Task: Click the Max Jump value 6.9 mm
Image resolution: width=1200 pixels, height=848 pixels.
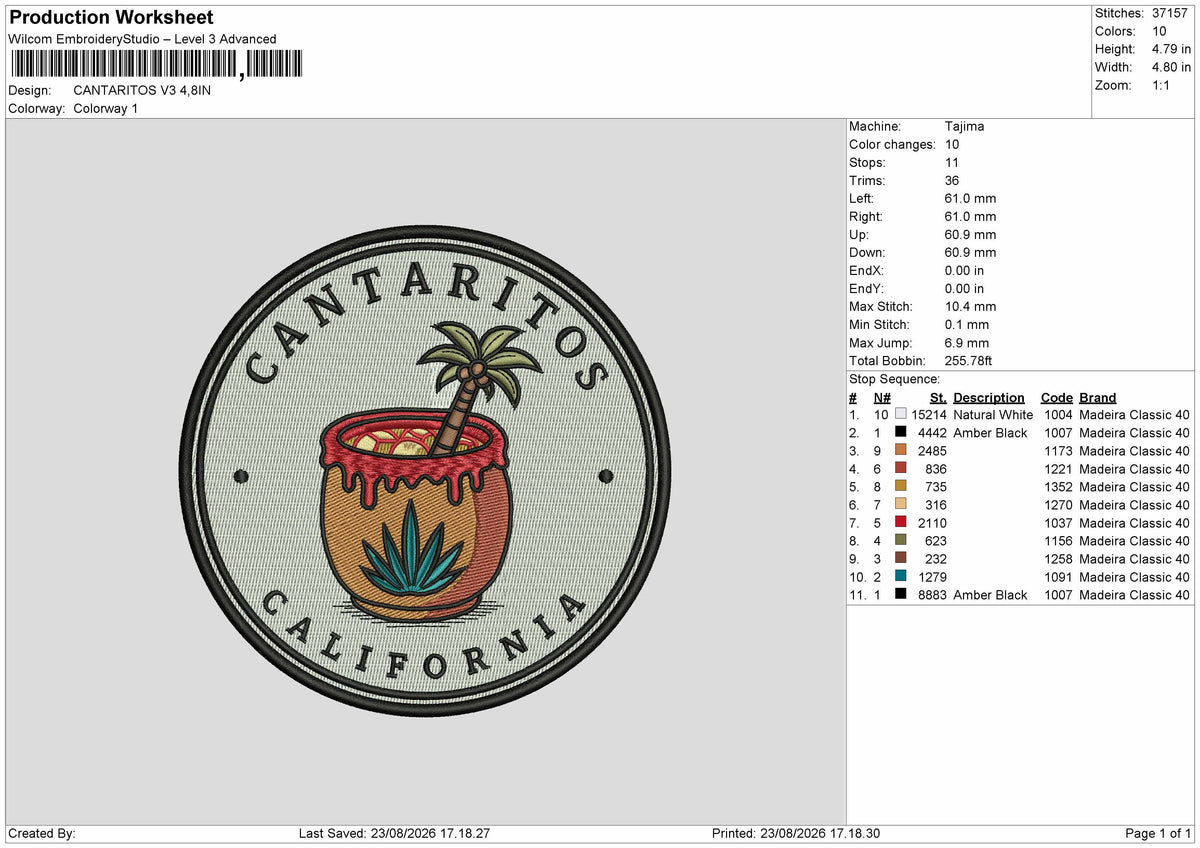Action: click(966, 342)
